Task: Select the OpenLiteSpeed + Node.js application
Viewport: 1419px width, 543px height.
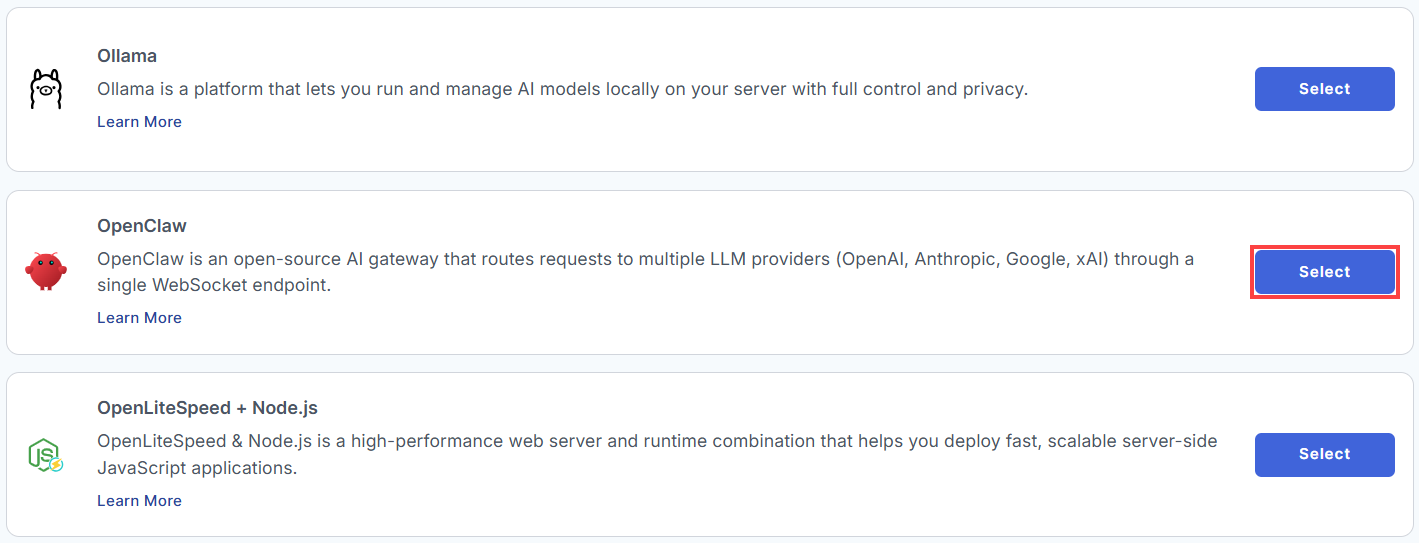Action: pyautogui.click(x=1324, y=454)
